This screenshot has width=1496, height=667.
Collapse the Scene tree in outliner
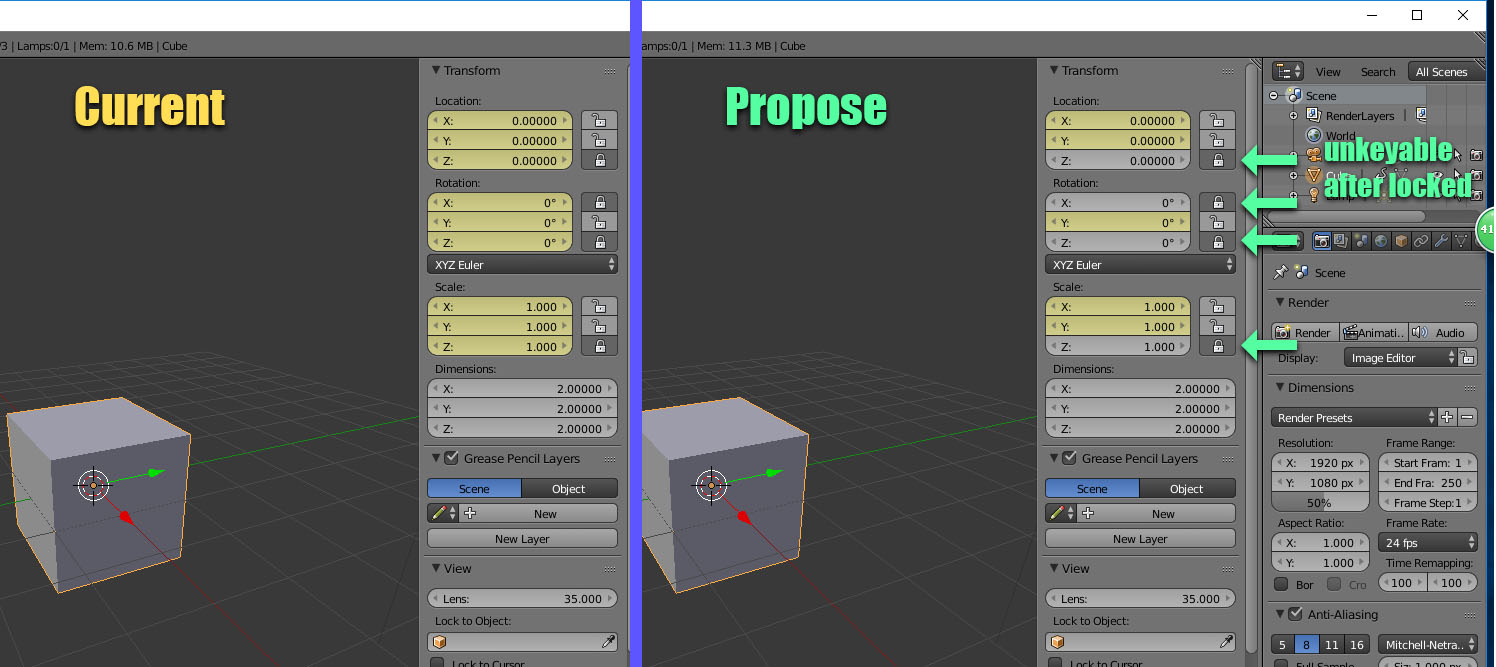(1274, 96)
